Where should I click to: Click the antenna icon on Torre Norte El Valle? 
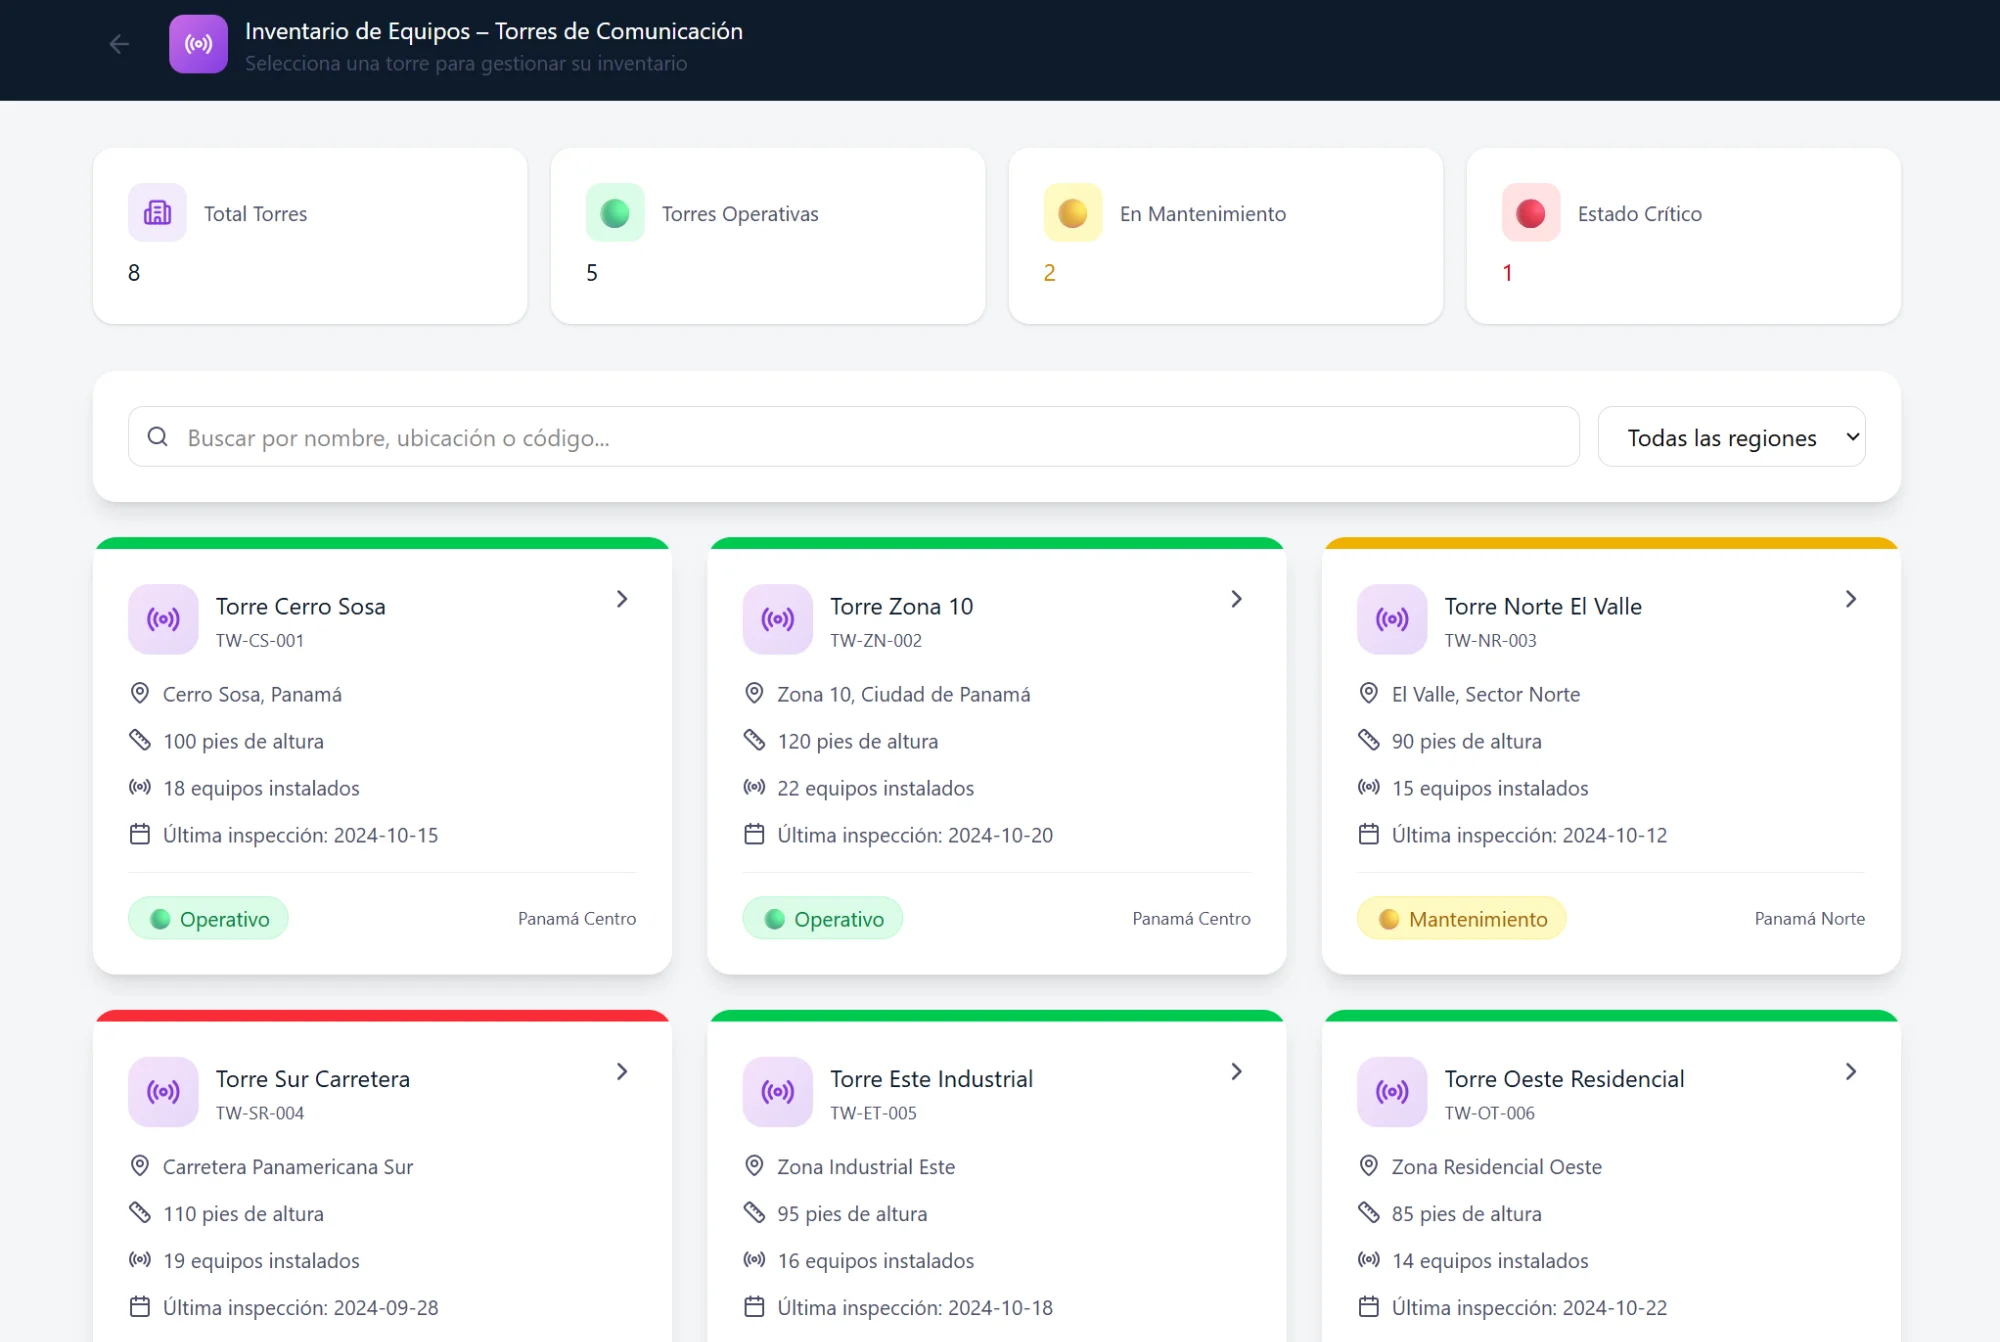coord(1391,619)
